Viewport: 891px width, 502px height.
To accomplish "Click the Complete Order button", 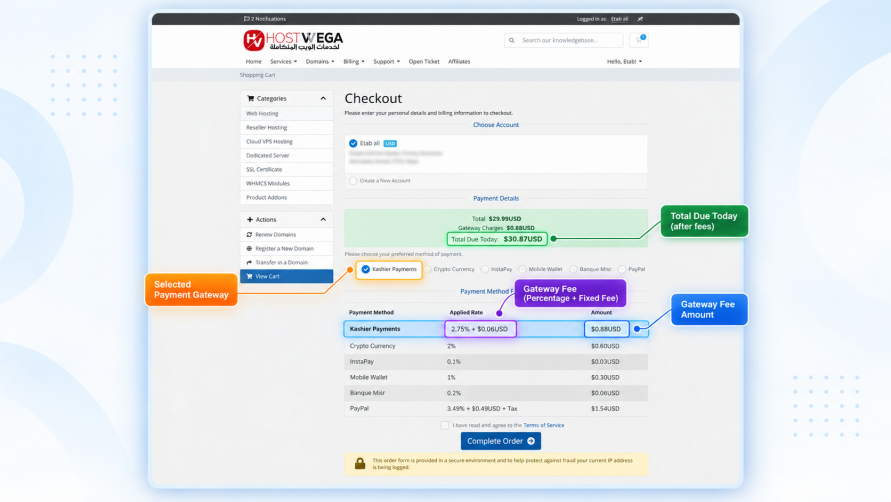I will 501,441.
